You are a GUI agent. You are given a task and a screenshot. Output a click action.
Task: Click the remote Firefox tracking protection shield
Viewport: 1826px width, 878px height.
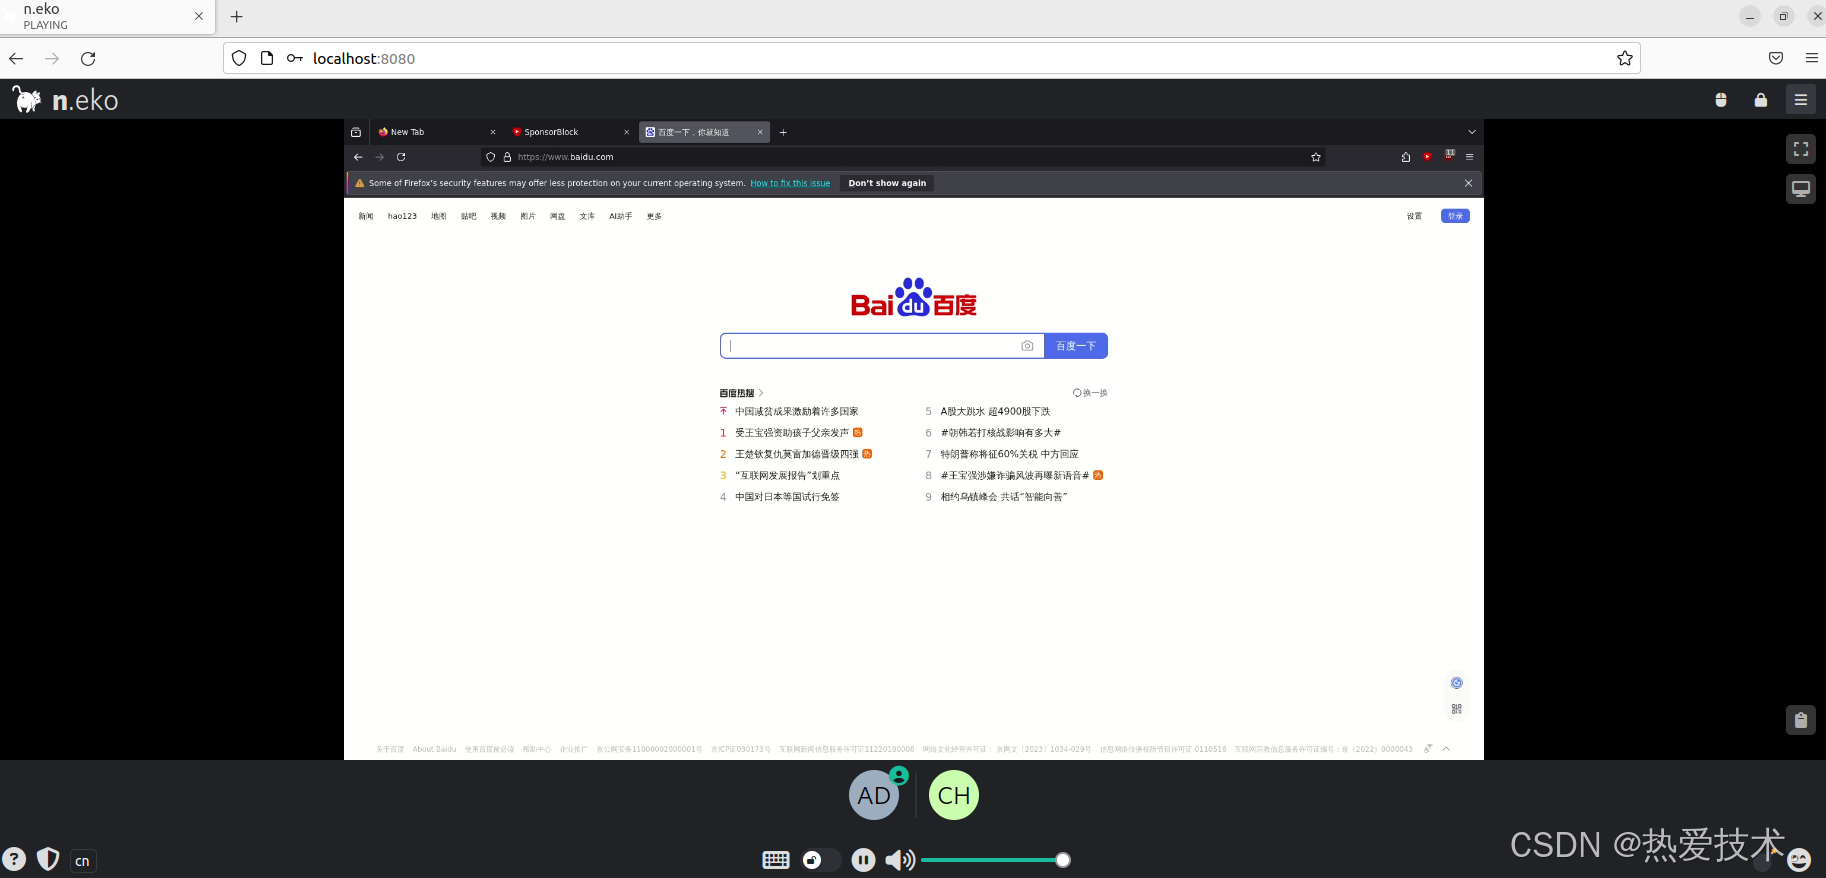click(490, 157)
